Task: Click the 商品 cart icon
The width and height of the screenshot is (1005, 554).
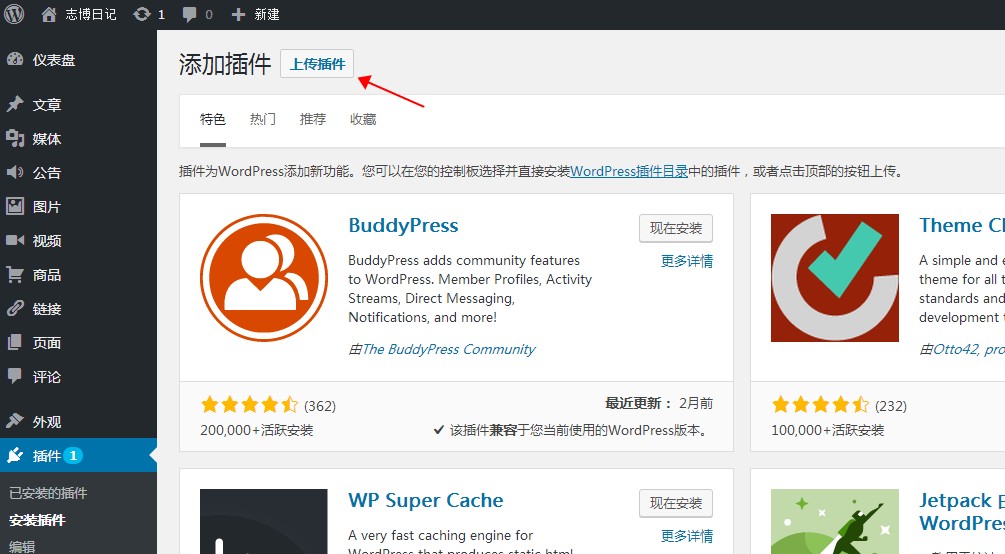Action: [15, 274]
